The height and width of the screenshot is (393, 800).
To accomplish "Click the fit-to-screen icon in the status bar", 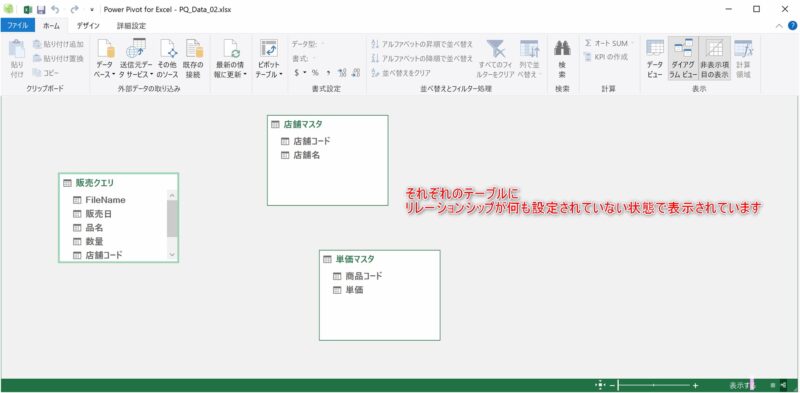I will [600, 385].
